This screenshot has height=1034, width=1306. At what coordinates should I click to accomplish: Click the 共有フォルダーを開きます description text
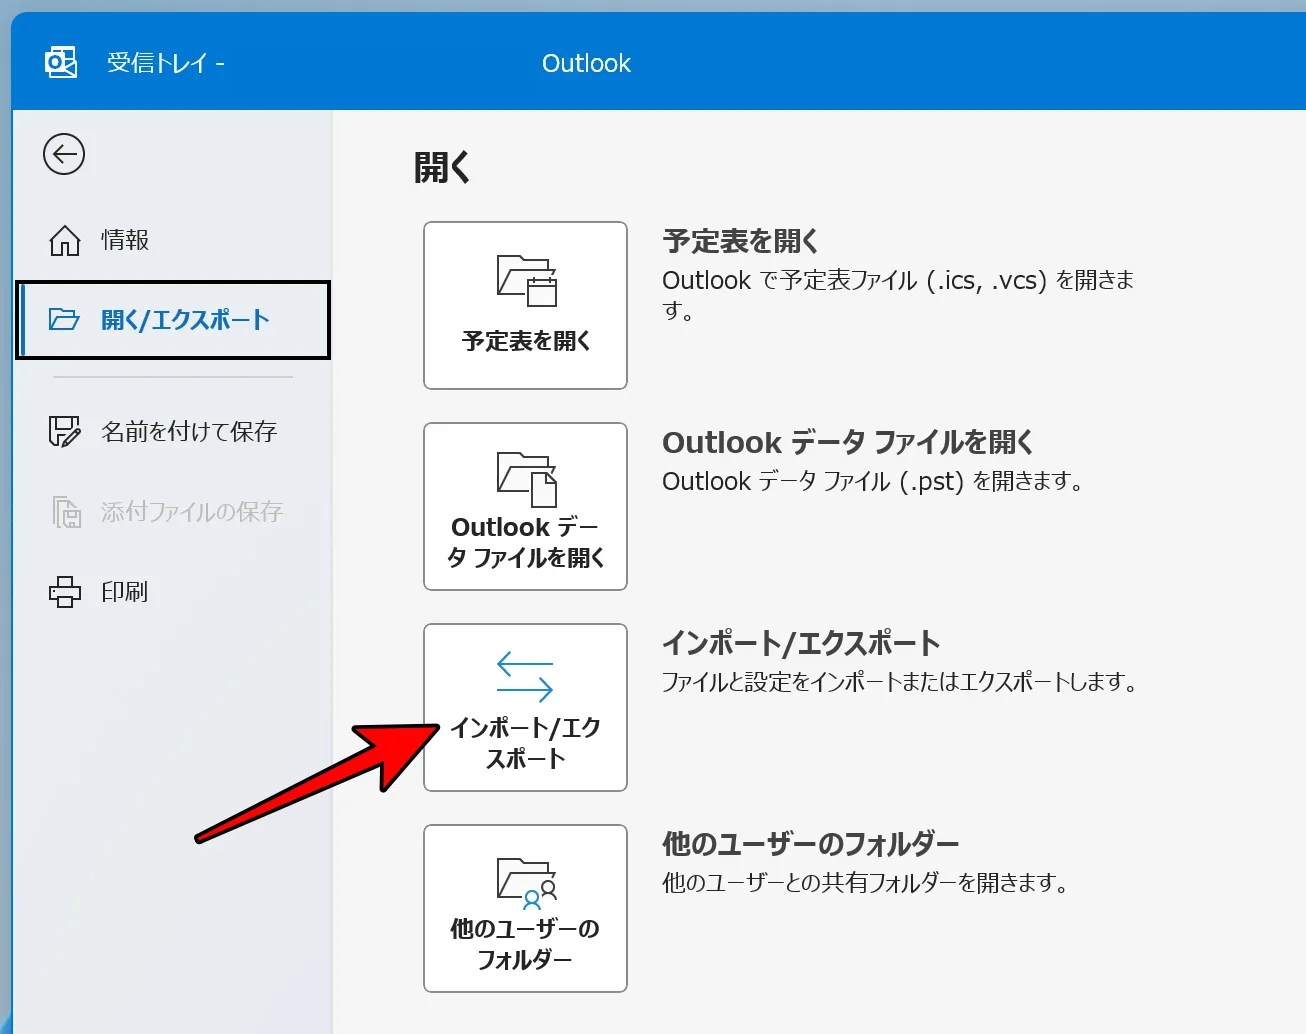point(866,883)
